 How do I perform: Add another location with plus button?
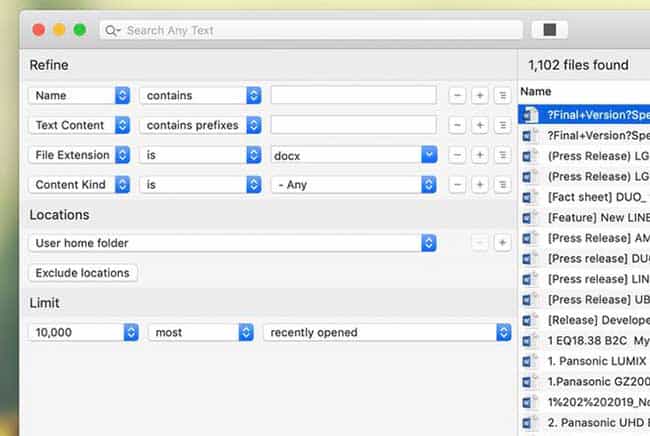click(x=502, y=243)
